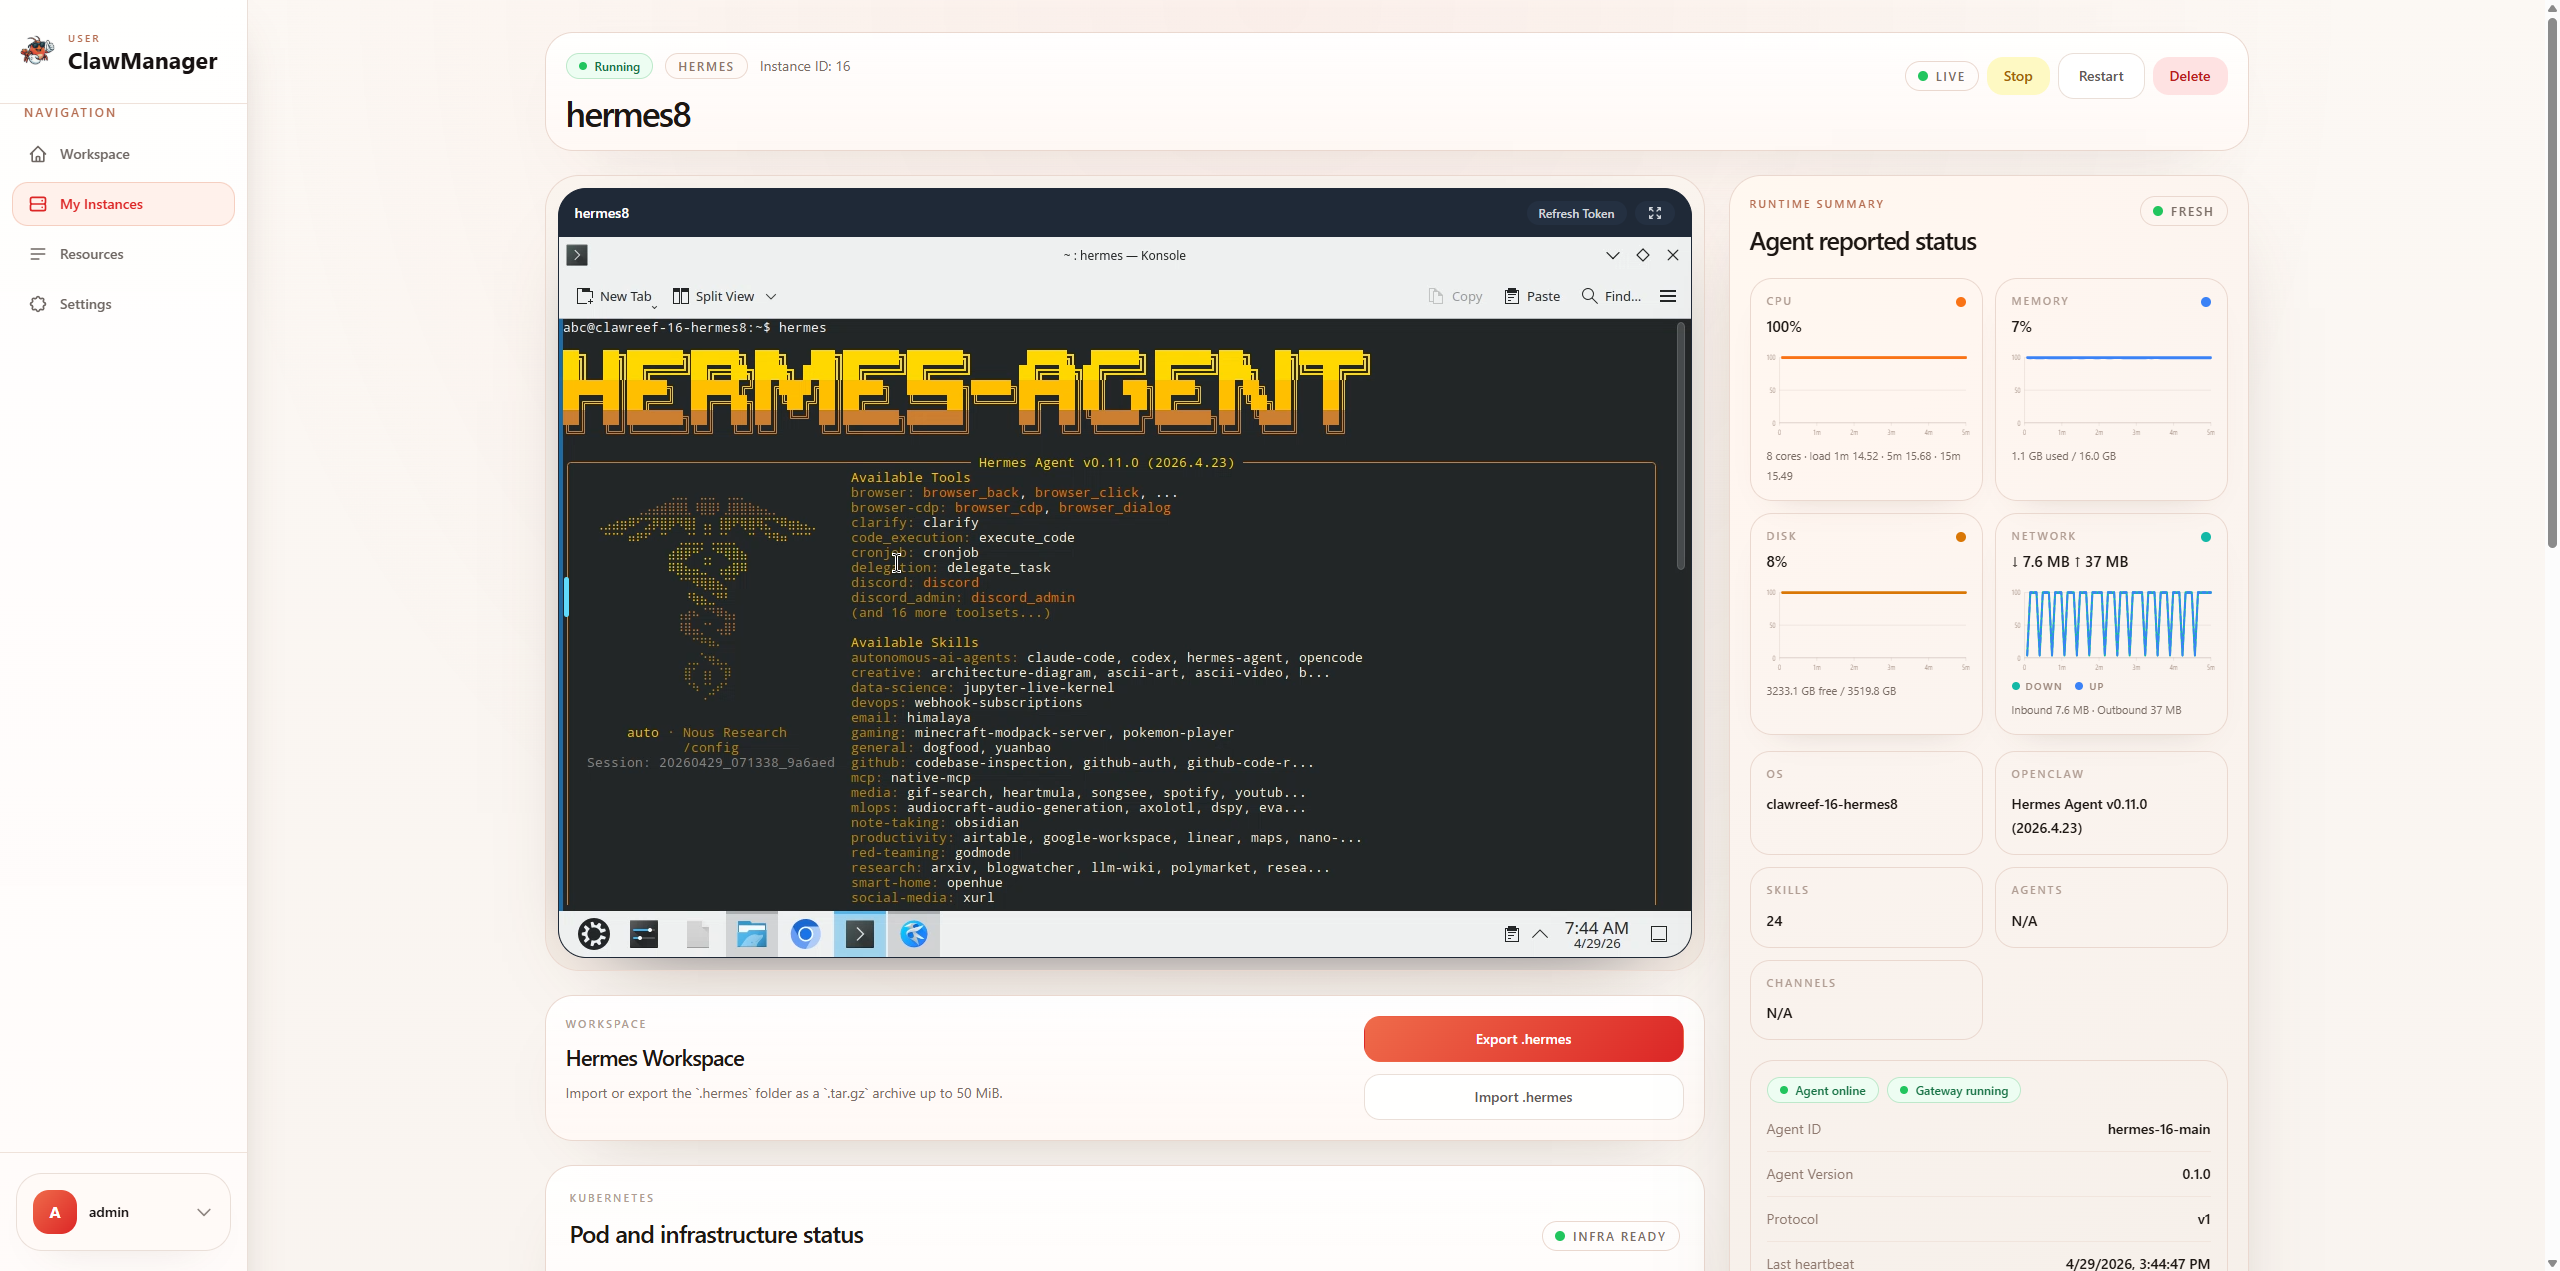
Task: Click the Refresh Token button
Action: (x=1576, y=213)
